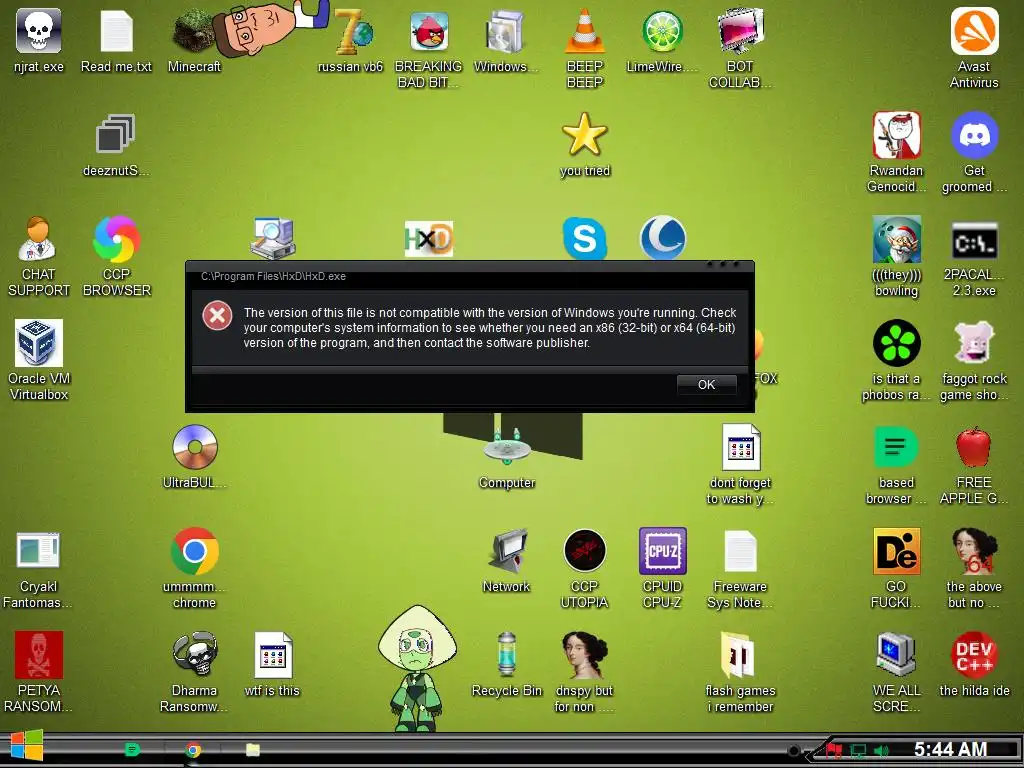
Task: Open the Network desktop icon
Action: 507,551
